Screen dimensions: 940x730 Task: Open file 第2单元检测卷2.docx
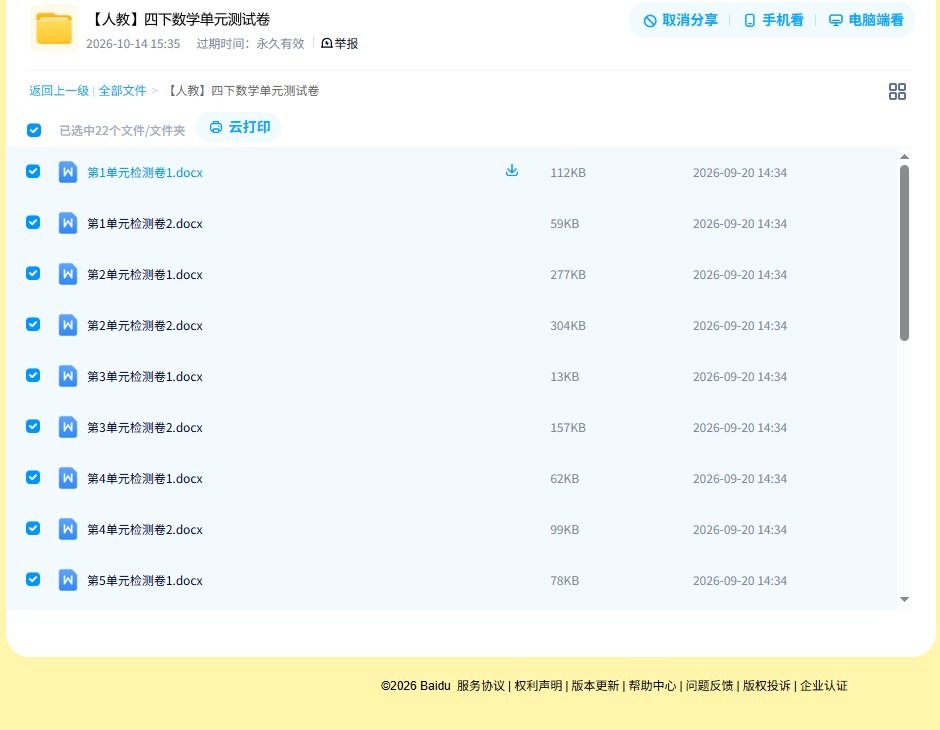[x=145, y=325]
